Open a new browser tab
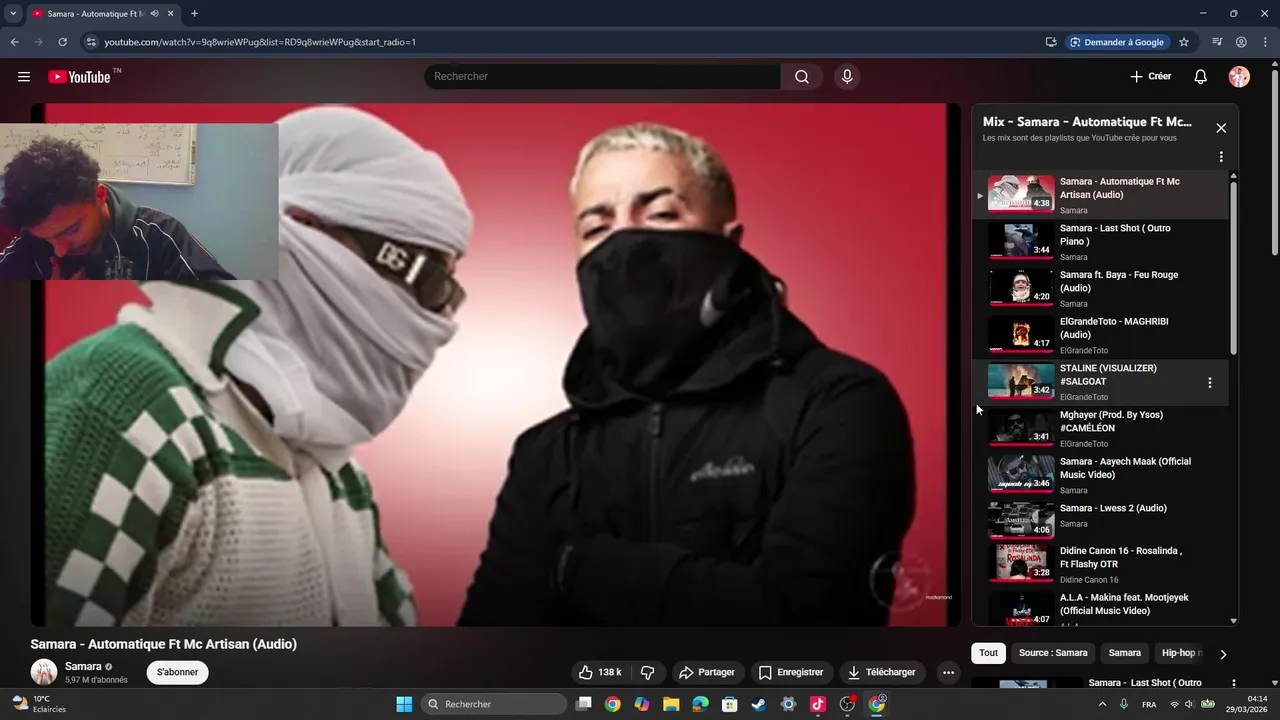 click(194, 14)
